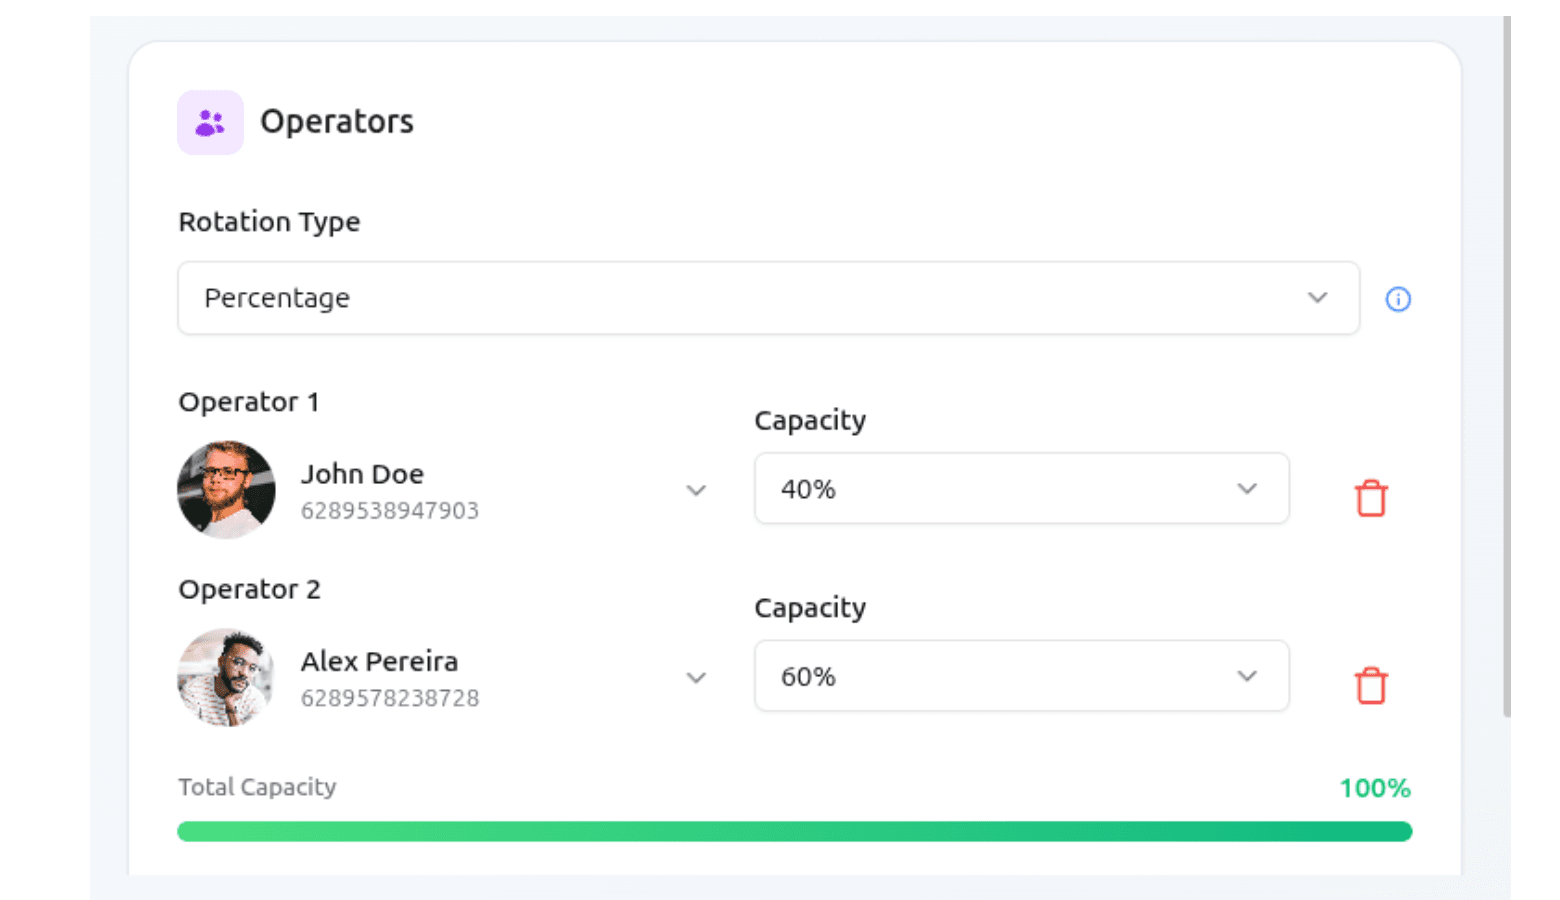Open the 60% capacity dropdown
1560x900 pixels.
click(x=1021, y=676)
